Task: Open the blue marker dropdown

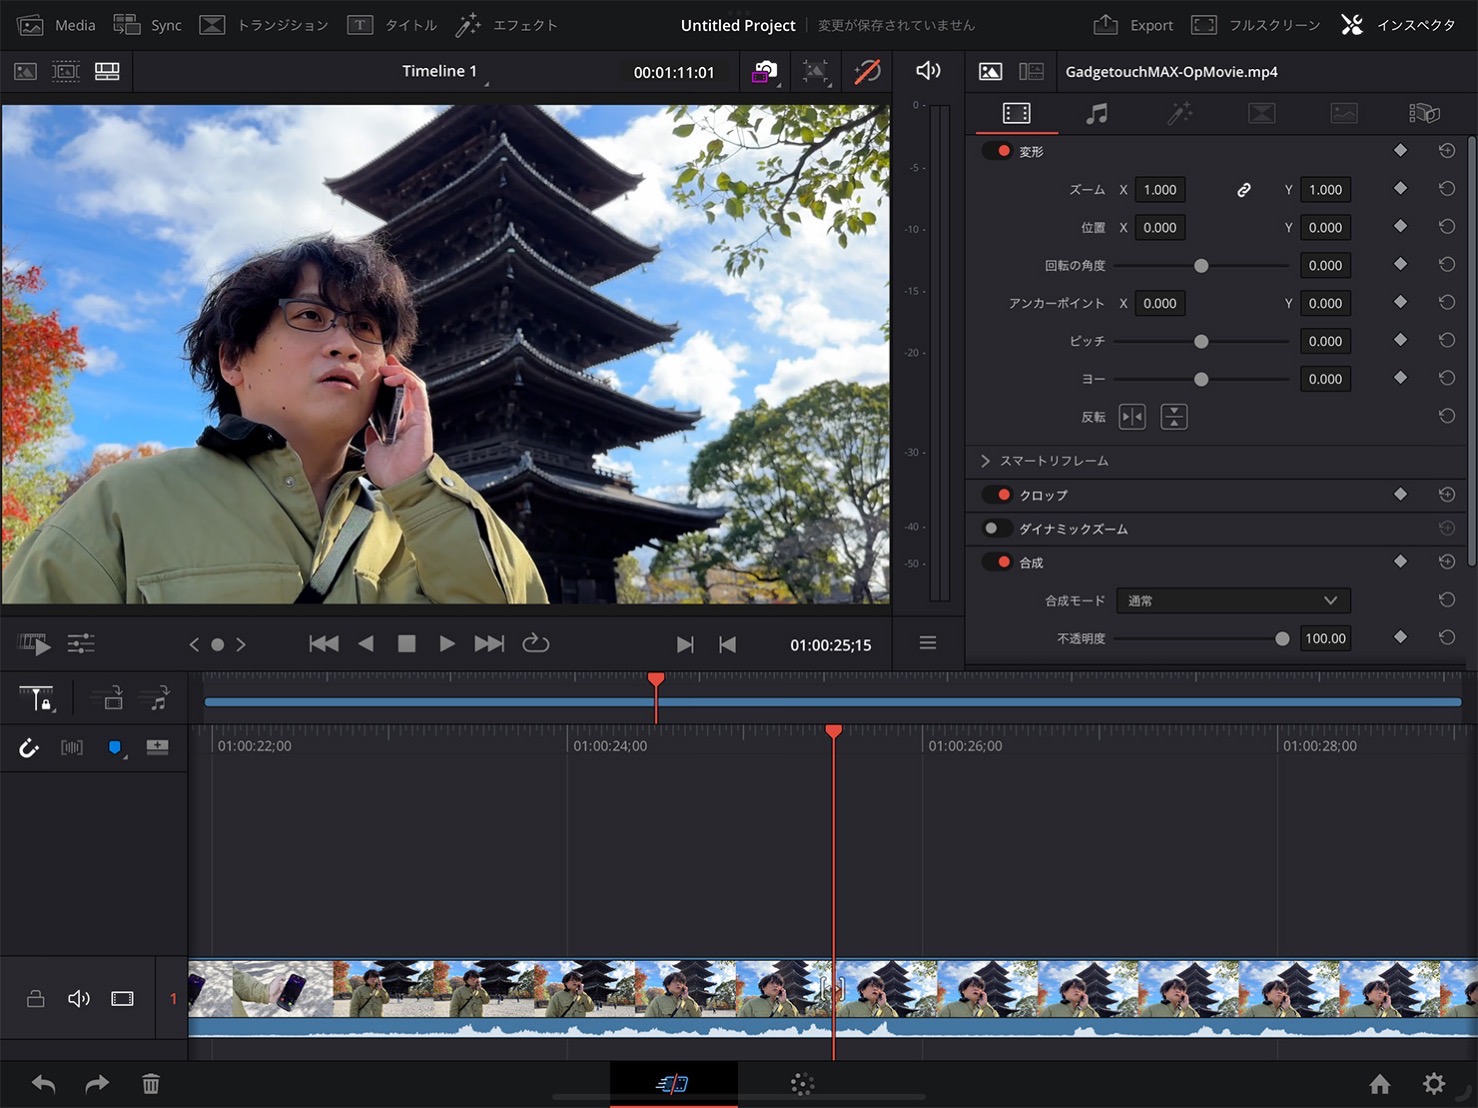Action: (116, 748)
